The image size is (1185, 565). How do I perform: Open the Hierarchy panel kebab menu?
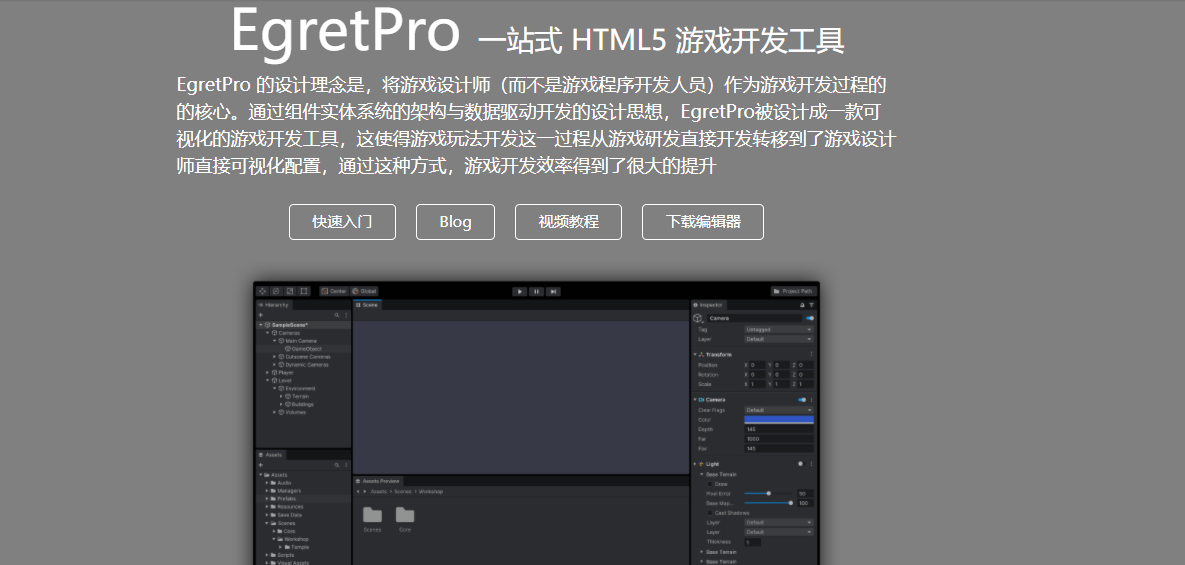click(x=346, y=315)
